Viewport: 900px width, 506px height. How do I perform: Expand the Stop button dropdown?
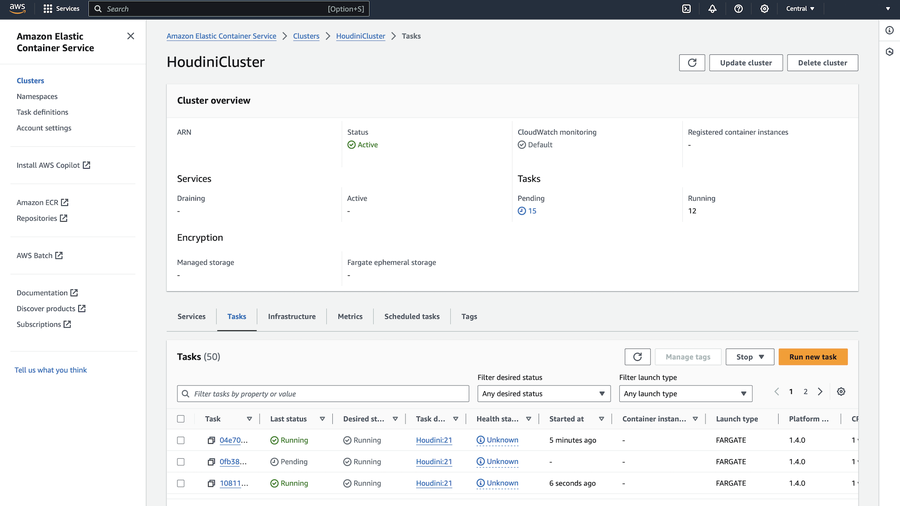click(x=750, y=357)
